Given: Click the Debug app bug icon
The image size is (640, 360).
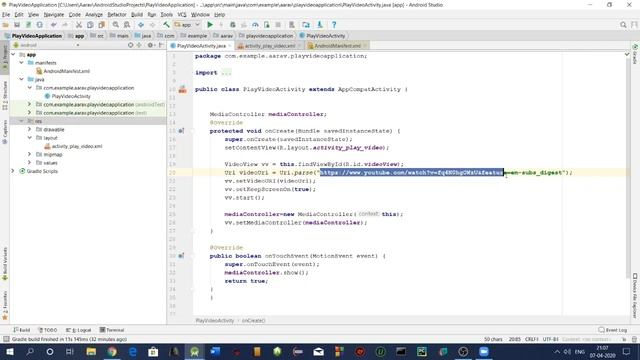Looking at the screenshot, I should [233, 25].
